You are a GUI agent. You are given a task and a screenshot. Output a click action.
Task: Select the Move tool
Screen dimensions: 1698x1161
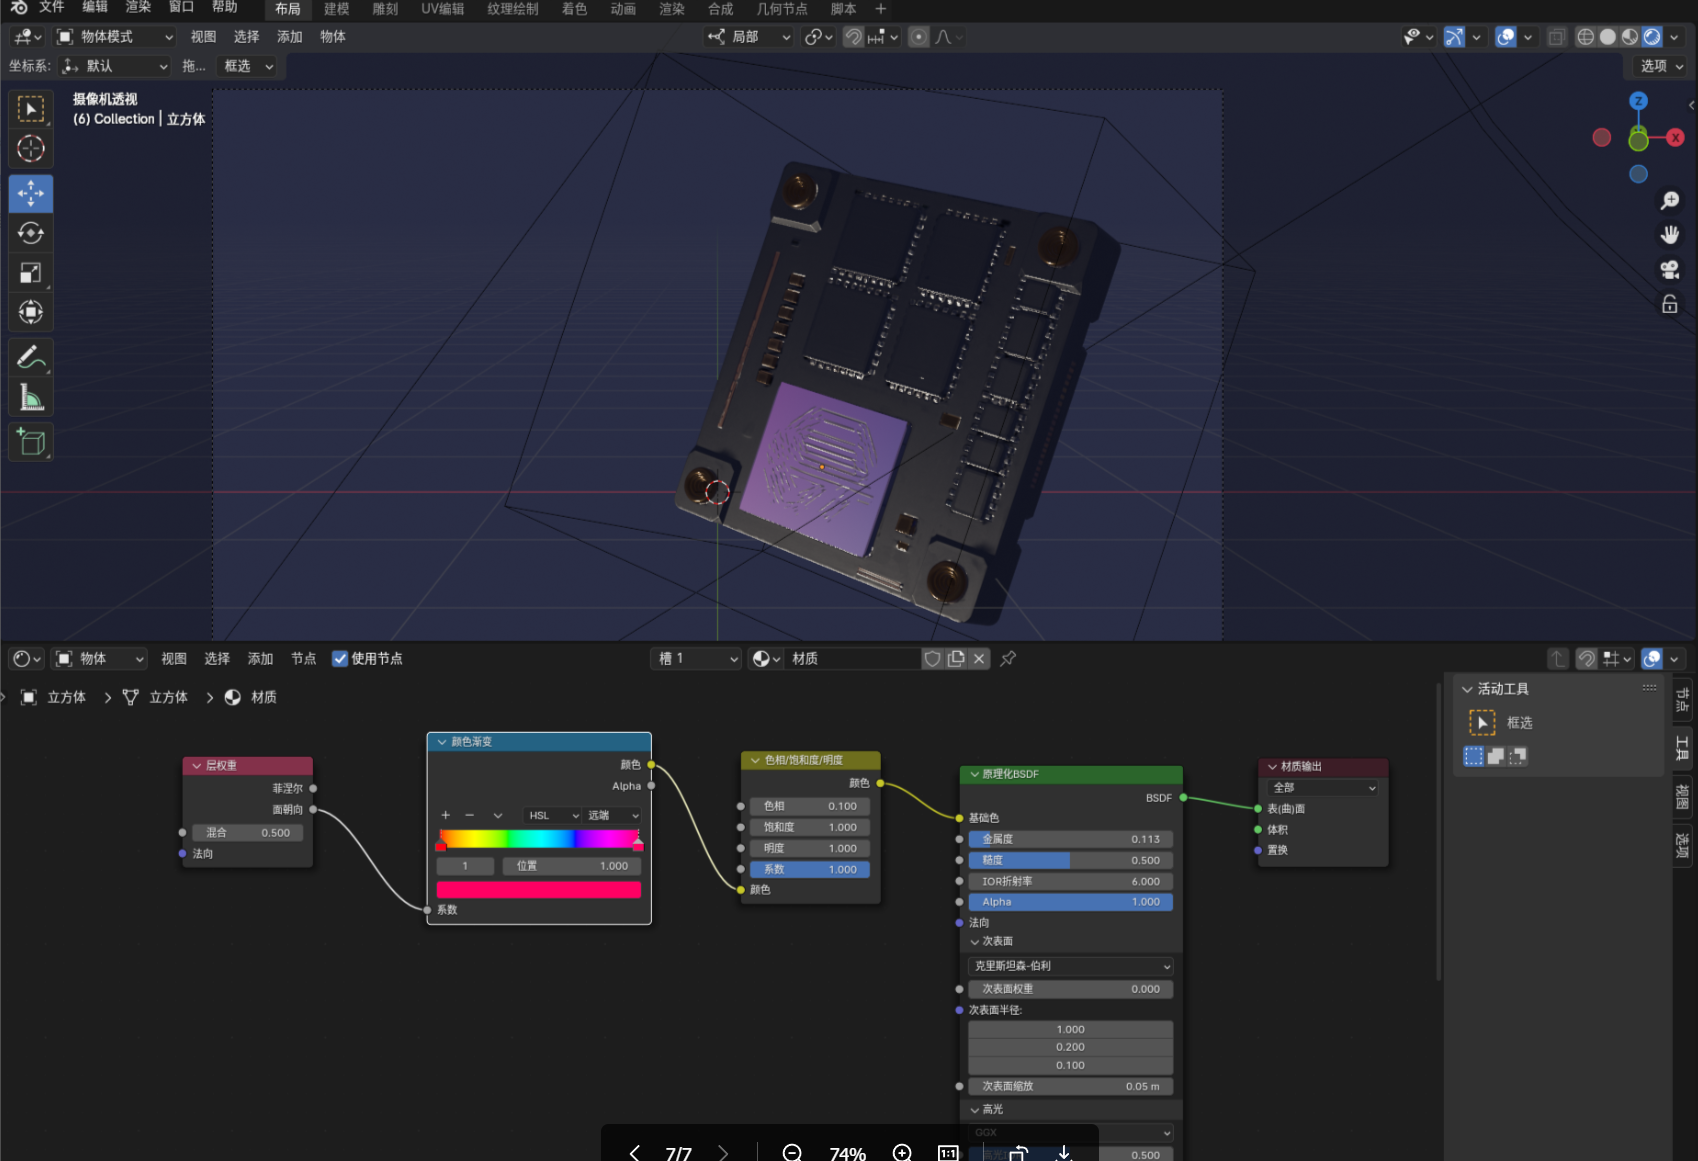tap(31, 193)
